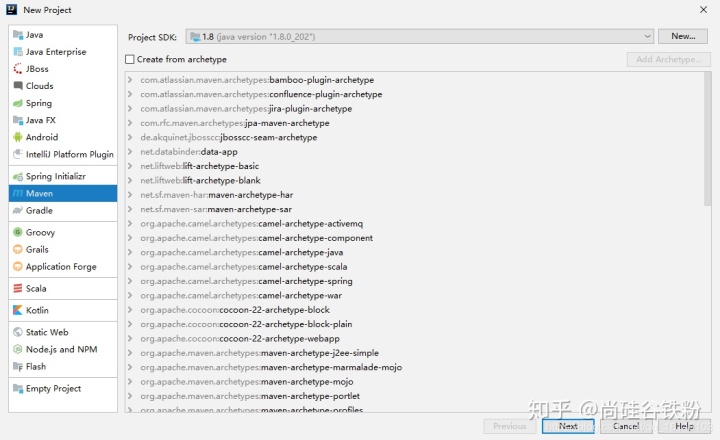This screenshot has height=440, width=720.
Task: Expand net.databinder data-app entry
Action: [x=130, y=152]
